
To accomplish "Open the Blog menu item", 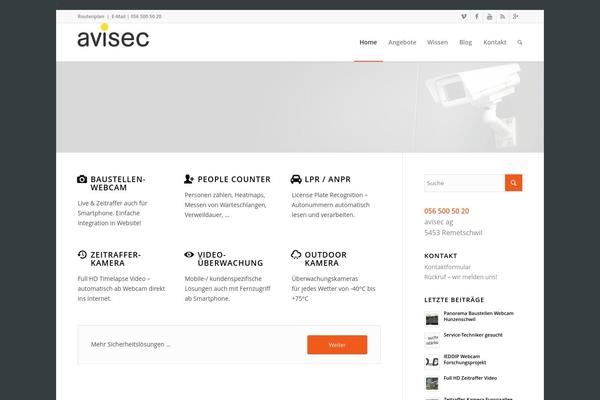I will click(465, 42).
